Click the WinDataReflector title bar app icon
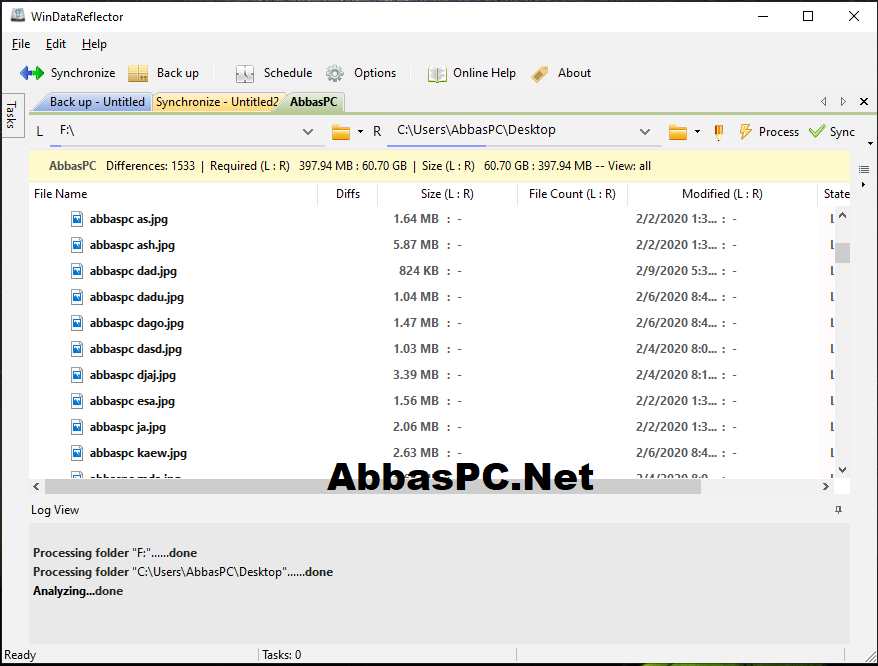878x666 pixels. click(x=18, y=16)
